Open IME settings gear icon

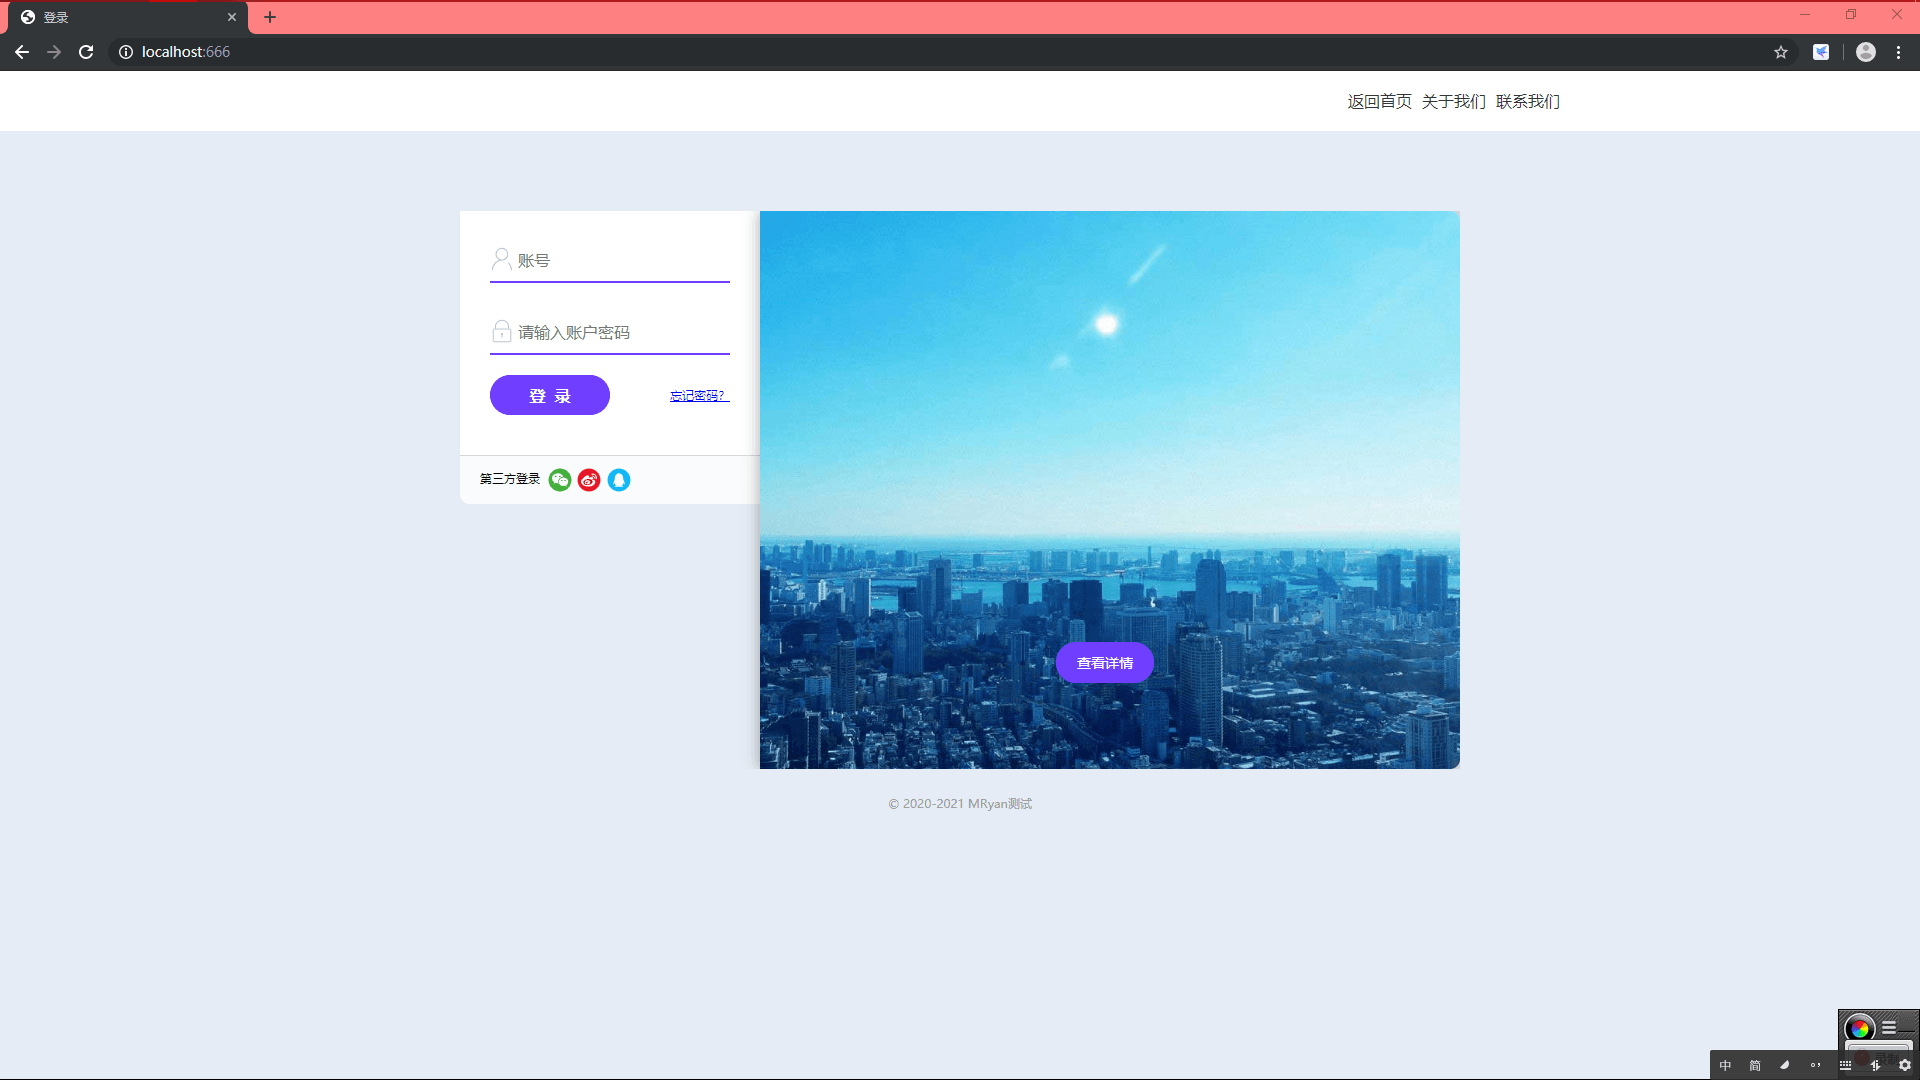(x=1905, y=1065)
